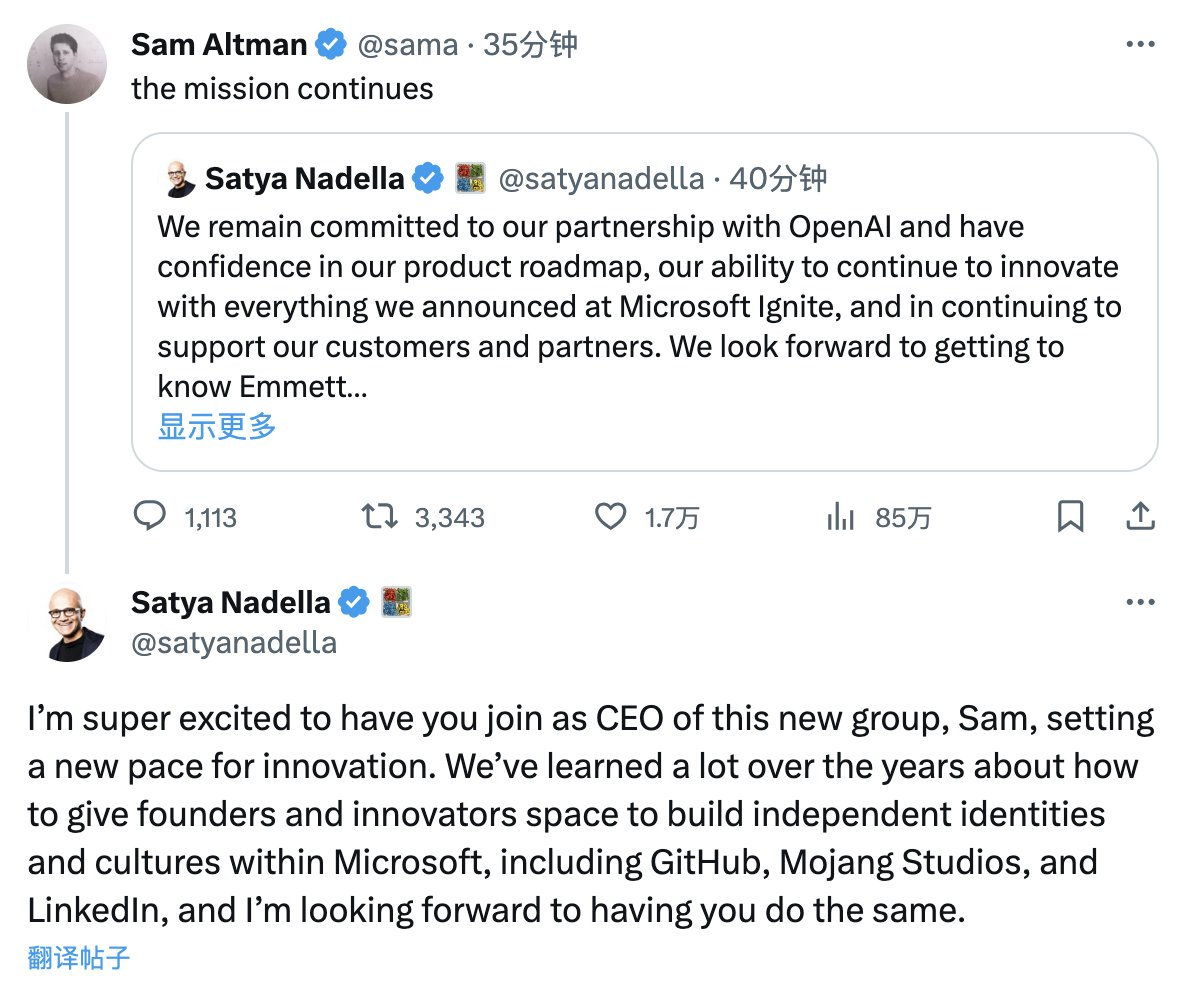Viewport: 1184px width, 986px height.
Task: Click Sam Altman's blue verified badge
Action: click(x=330, y=44)
